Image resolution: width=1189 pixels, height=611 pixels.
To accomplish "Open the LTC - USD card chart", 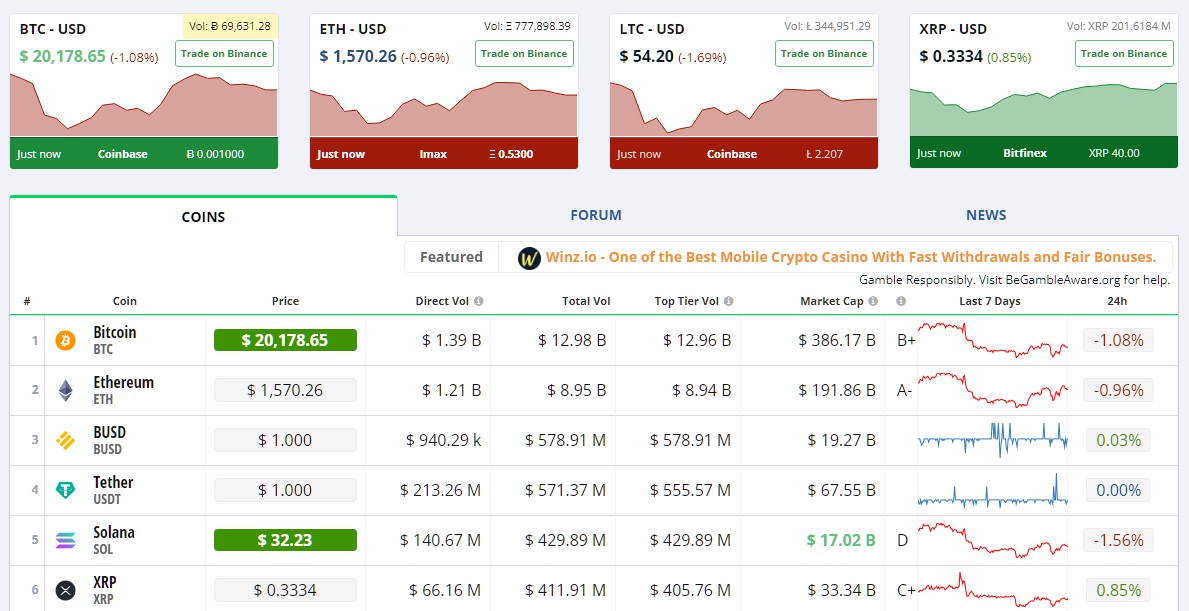I will point(744,108).
